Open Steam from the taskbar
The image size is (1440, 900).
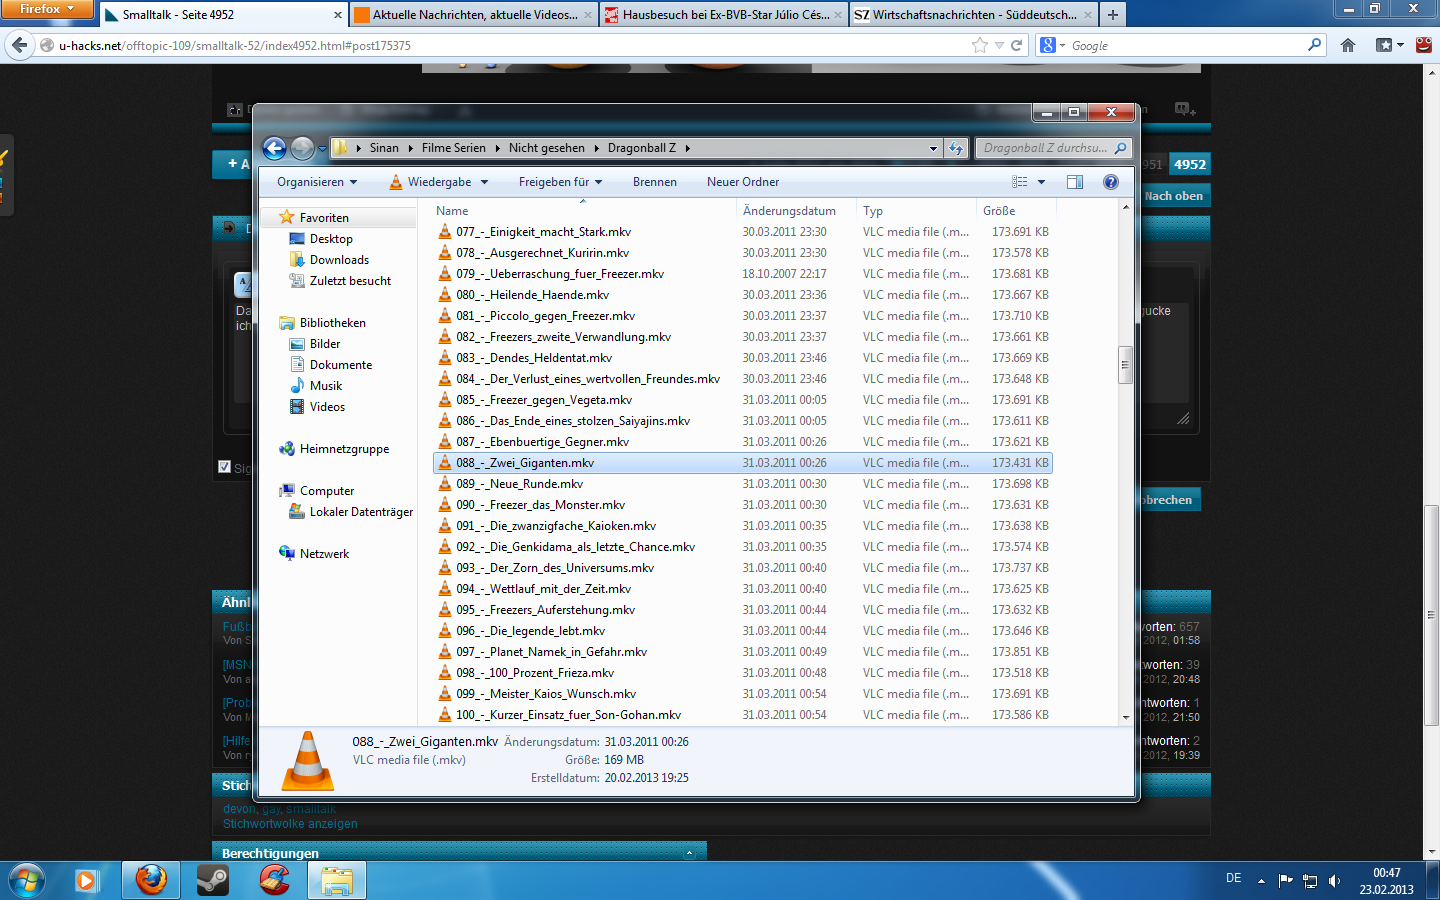(x=213, y=880)
